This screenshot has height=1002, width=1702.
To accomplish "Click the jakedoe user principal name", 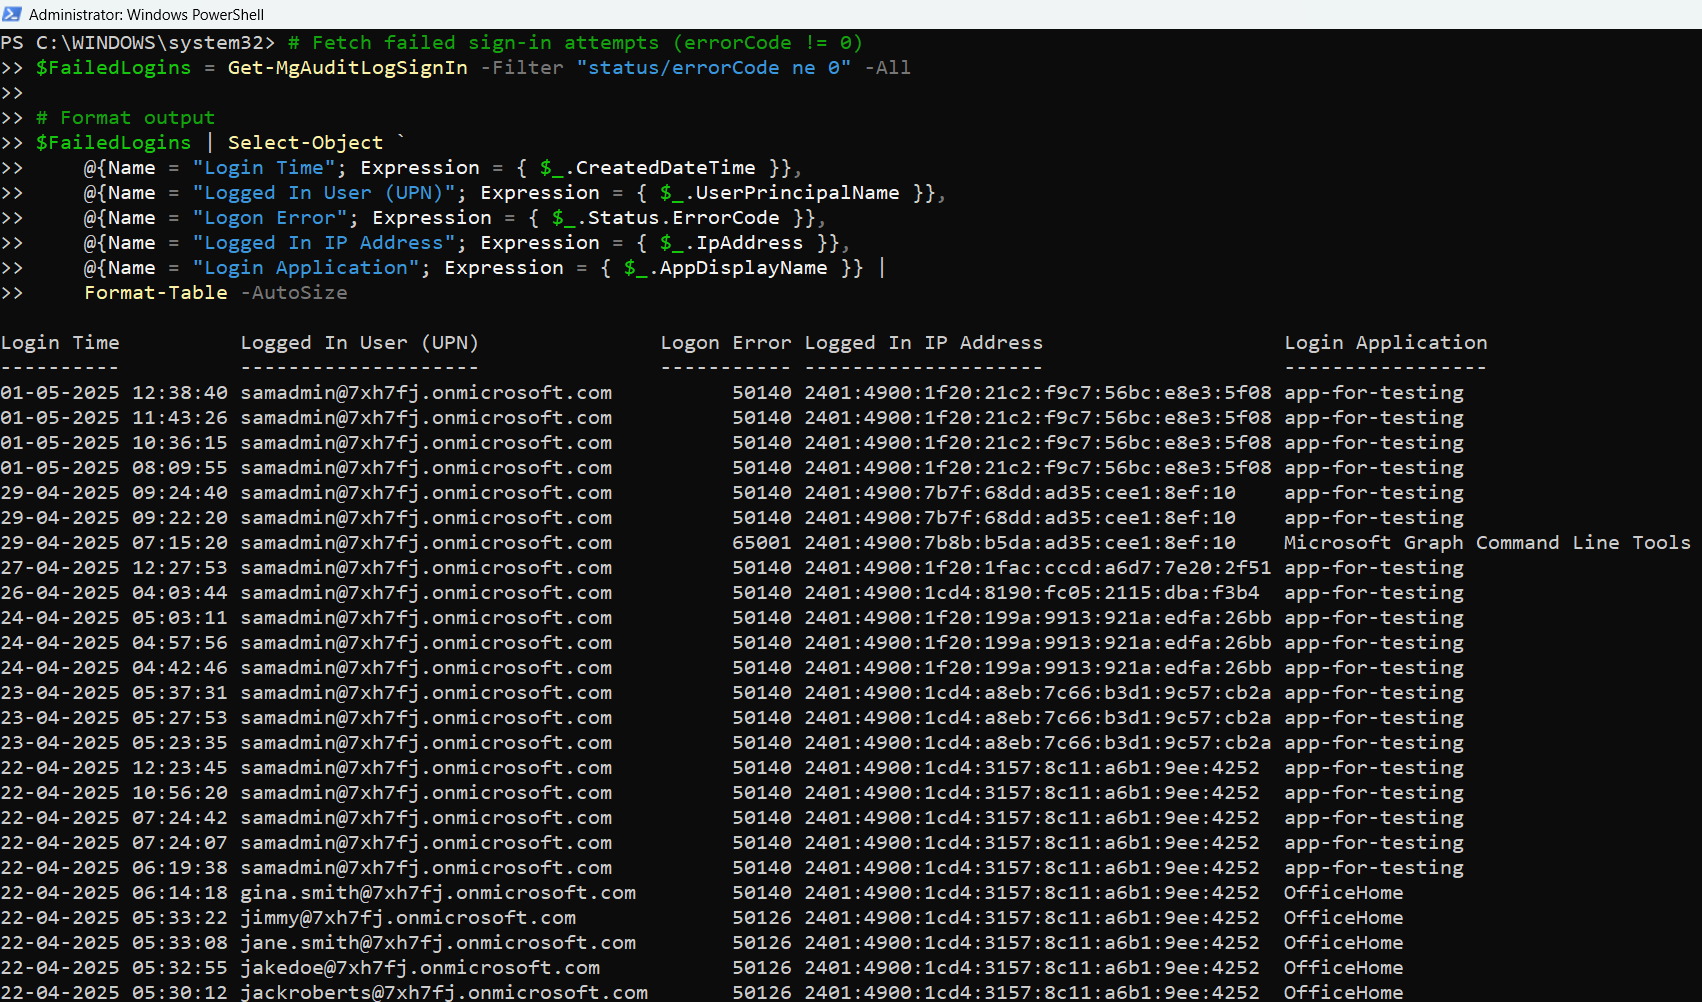I will (420, 968).
